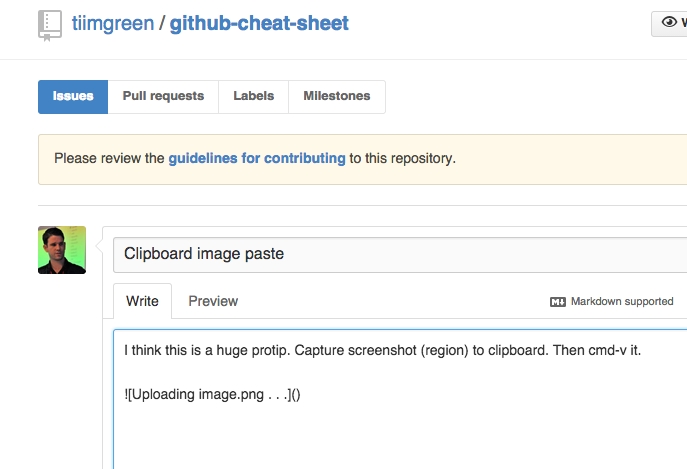The image size is (687, 469).
Task: Click the Watch eye icon button
Action: pyautogui.click(x=670, y=24)
